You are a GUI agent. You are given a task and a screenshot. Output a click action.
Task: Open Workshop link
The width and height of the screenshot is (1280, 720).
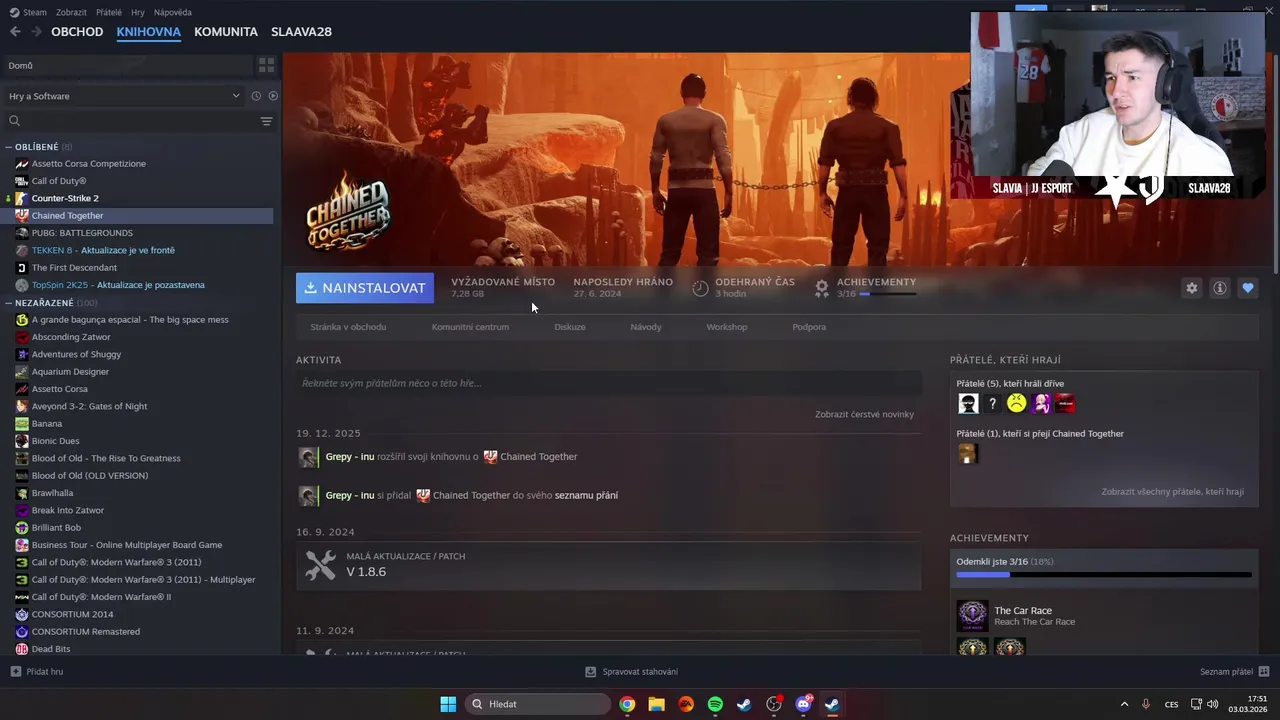pos(727,327)
